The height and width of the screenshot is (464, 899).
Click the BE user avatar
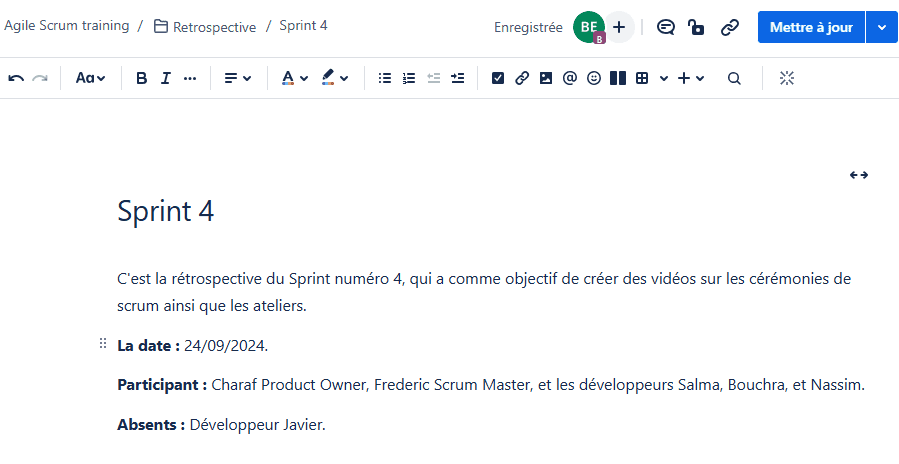tap(589, 27)
